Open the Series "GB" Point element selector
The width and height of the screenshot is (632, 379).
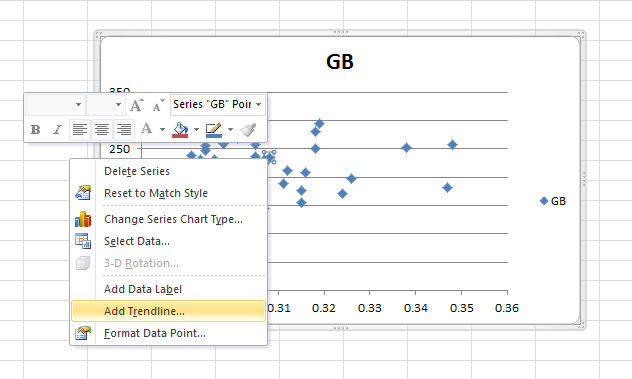tap(218, 104)
